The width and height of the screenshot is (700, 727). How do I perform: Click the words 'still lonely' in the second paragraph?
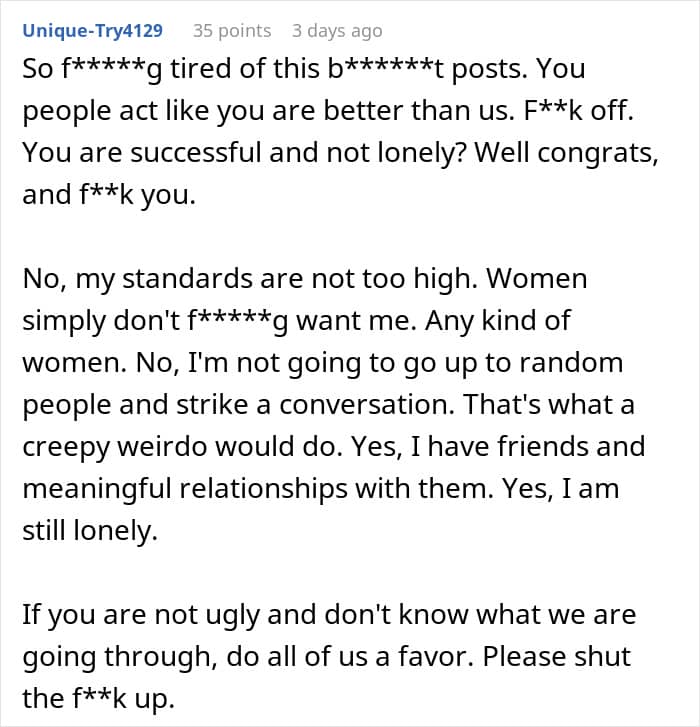pyautogui.click(x=90, y=531)
